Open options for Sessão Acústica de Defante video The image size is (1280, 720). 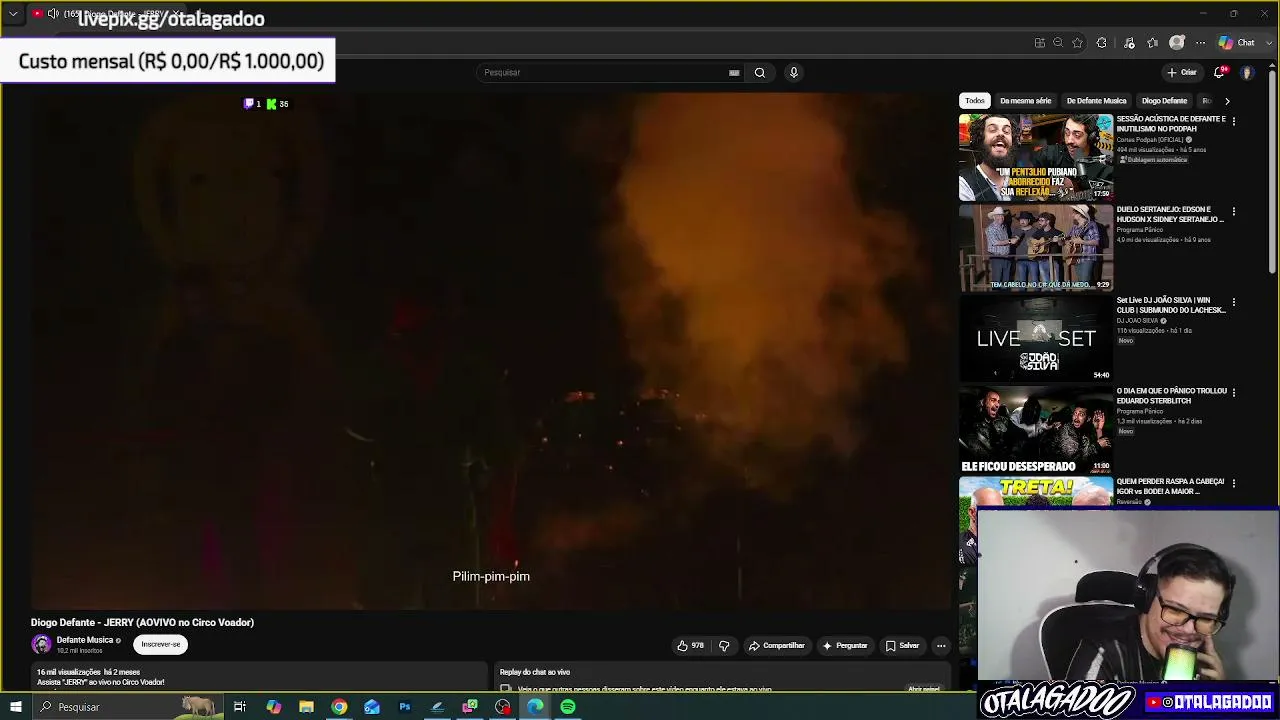pos(1234,121)
